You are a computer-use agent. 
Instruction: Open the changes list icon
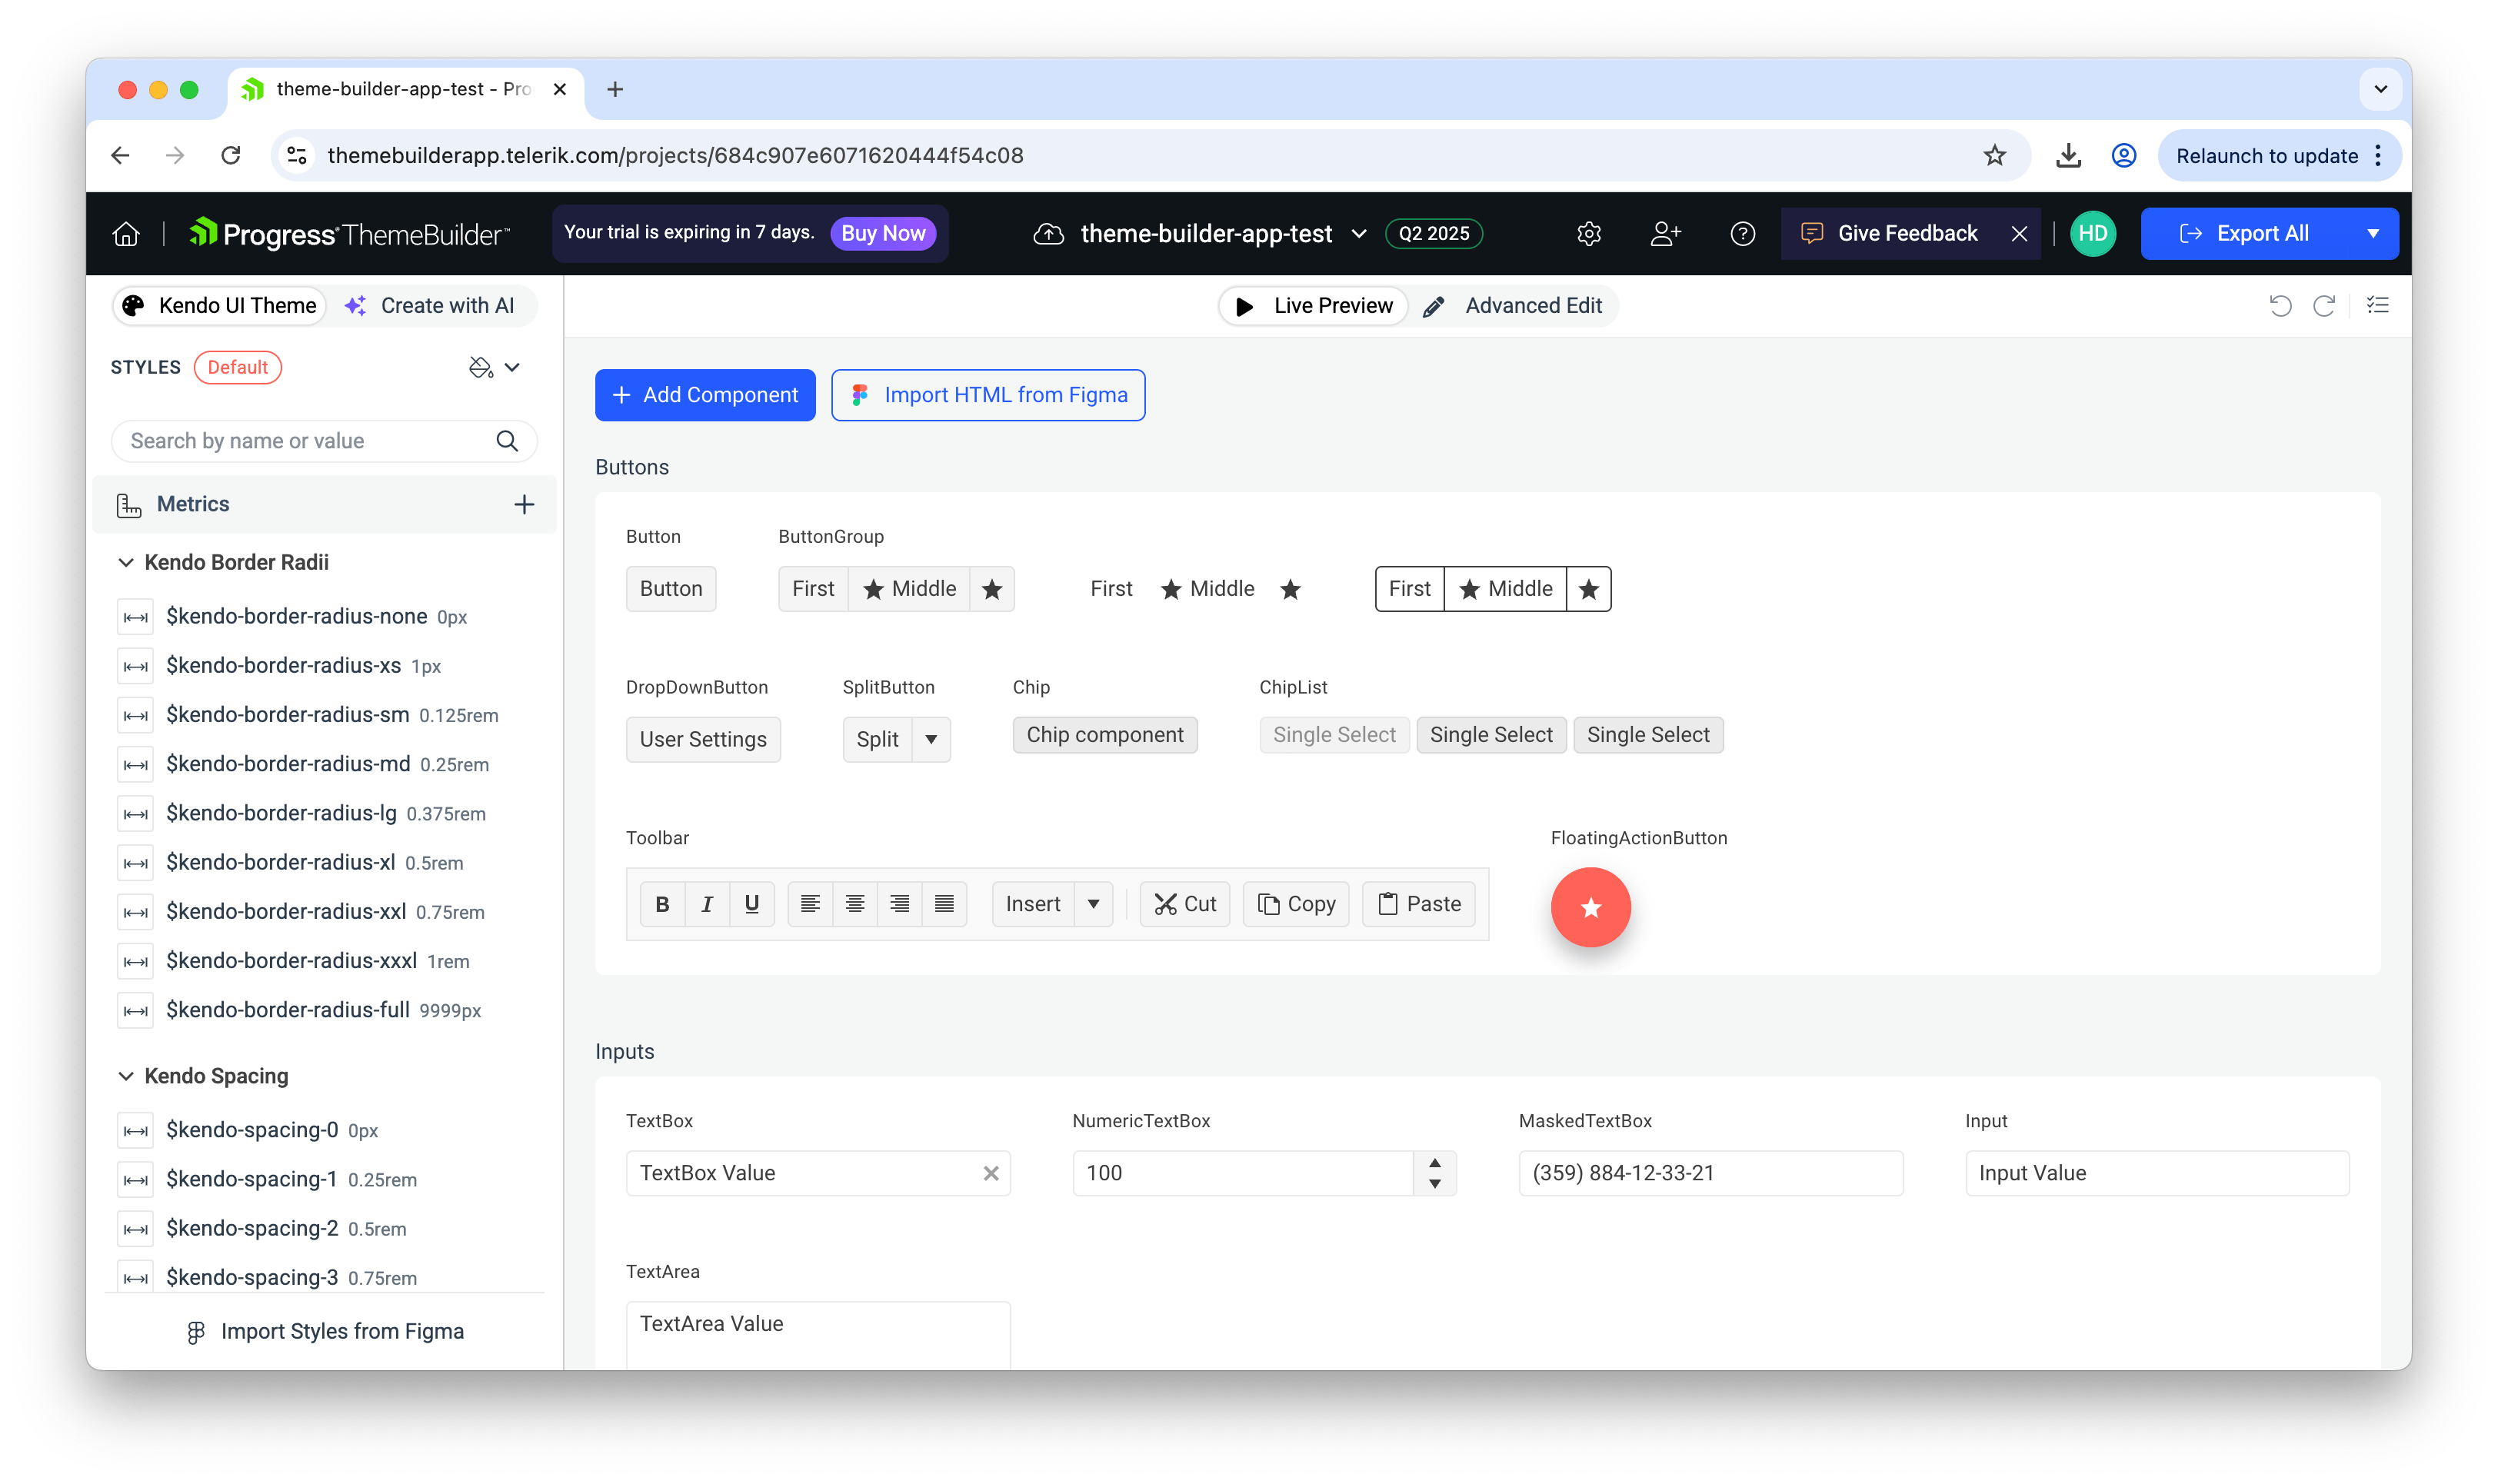click(x=2377, y=305)
